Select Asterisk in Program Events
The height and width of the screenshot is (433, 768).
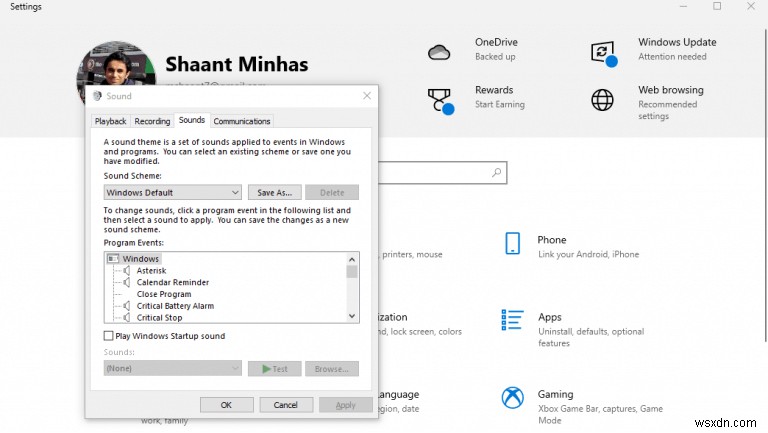(x=151, y=270)
